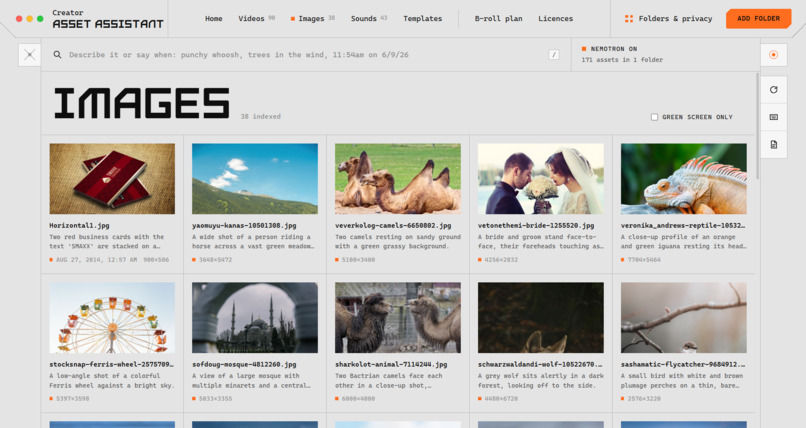Screen dimensions: 806x428
Task: Click the 5100×3400 dimensions text
Action: click(x=358, y=259)
